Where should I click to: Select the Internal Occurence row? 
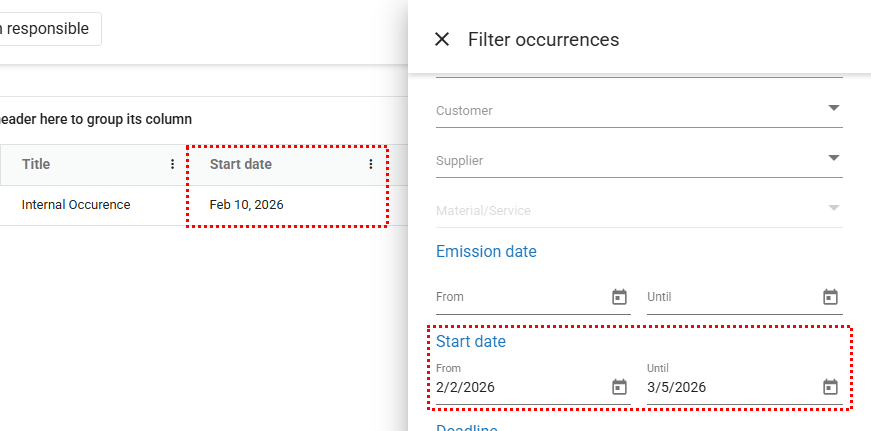(76, 205)
